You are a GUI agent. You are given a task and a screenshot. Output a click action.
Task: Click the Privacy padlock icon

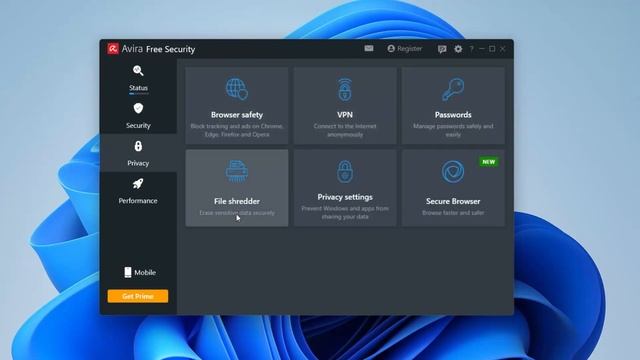138,146
